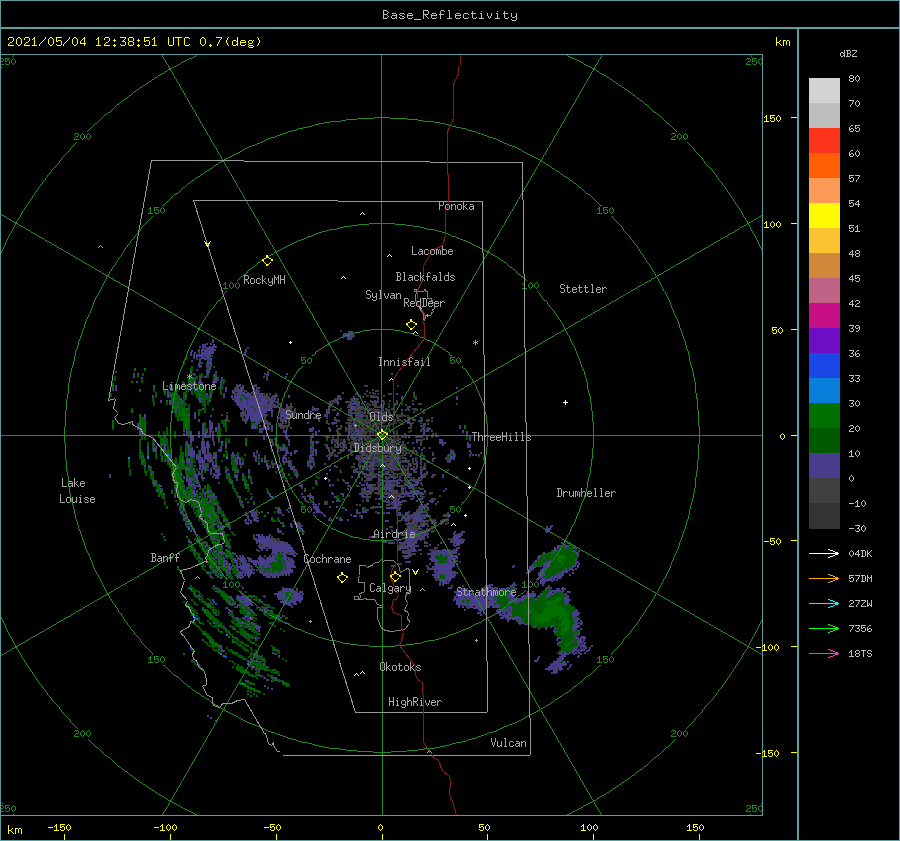The width and height of the screenshot is (900, 841).
Task: Click the Stettler city label
Action: 583,289
